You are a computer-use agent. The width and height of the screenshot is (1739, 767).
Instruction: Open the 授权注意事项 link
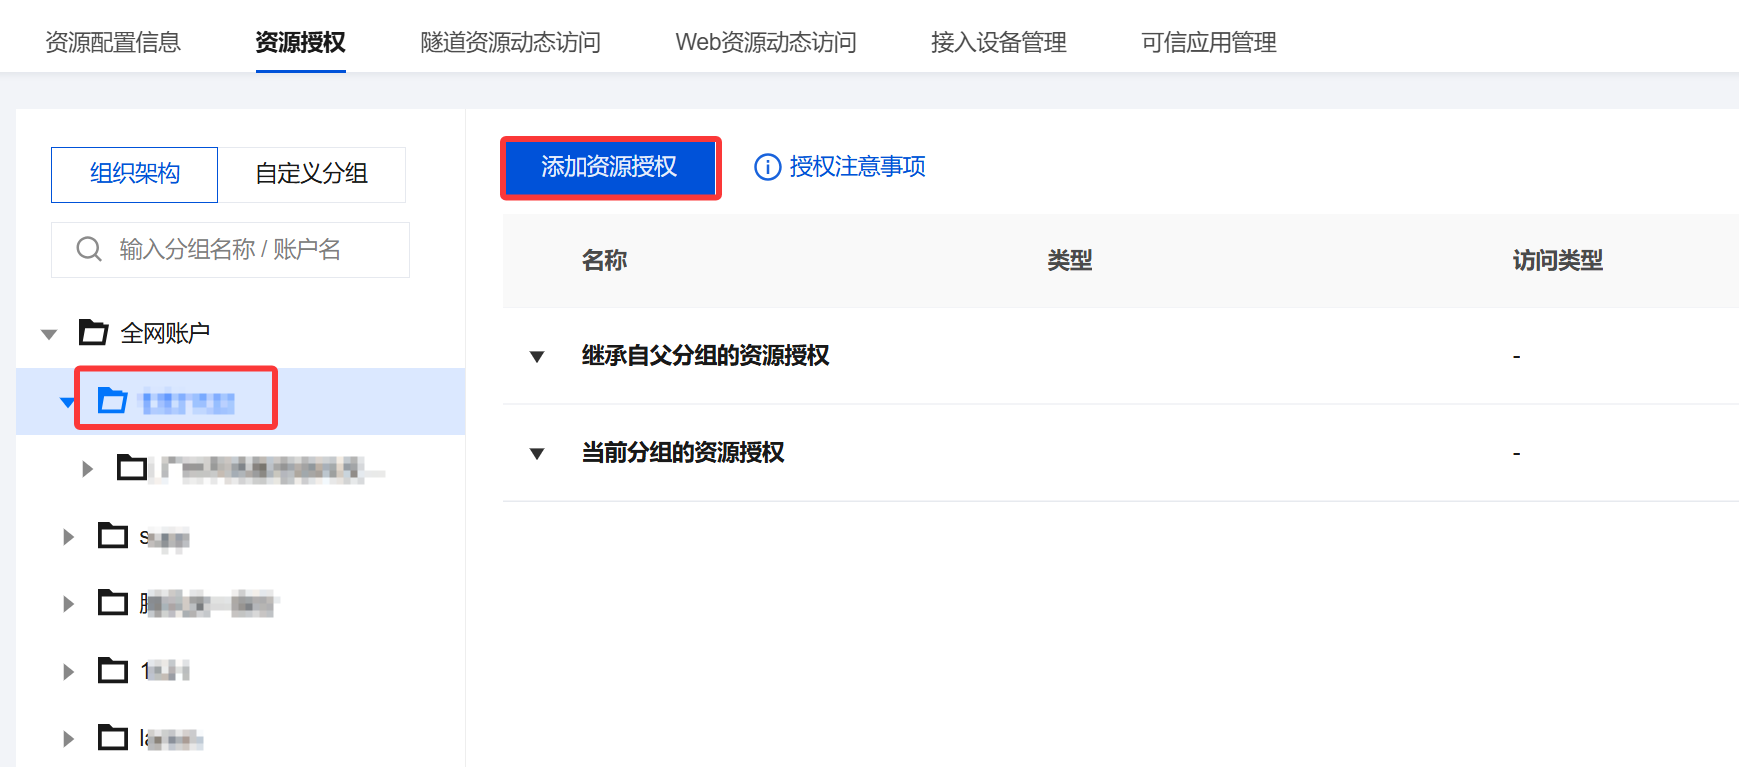pos(857,166)
